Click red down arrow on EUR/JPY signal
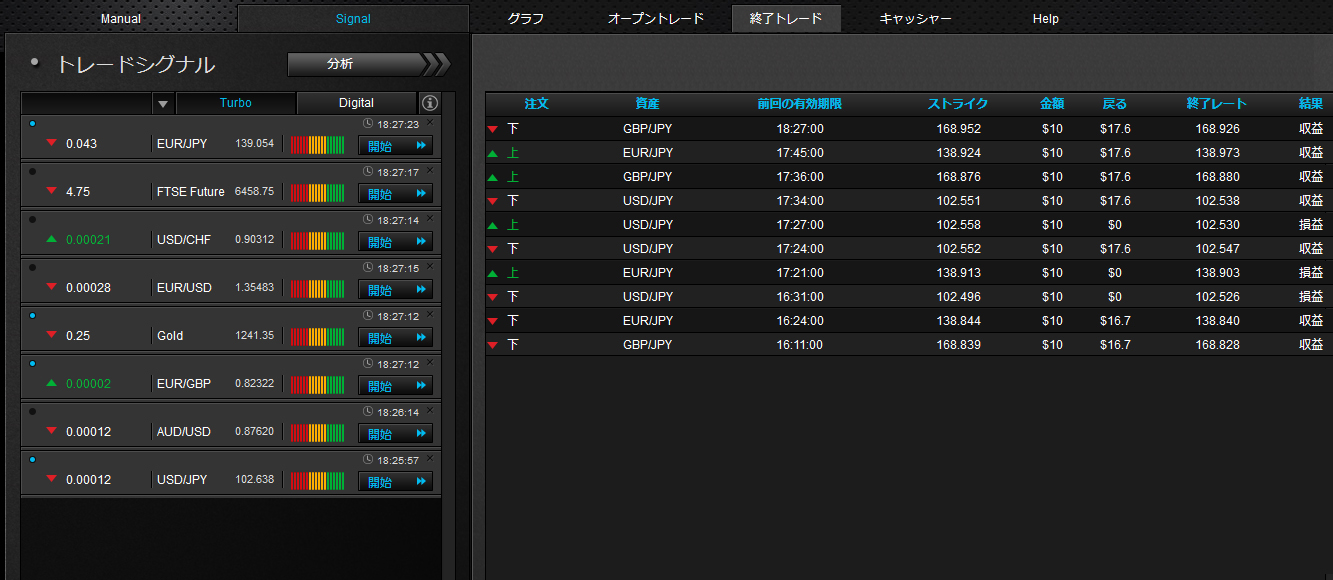1333x580 pixels. tap(52, 143)
